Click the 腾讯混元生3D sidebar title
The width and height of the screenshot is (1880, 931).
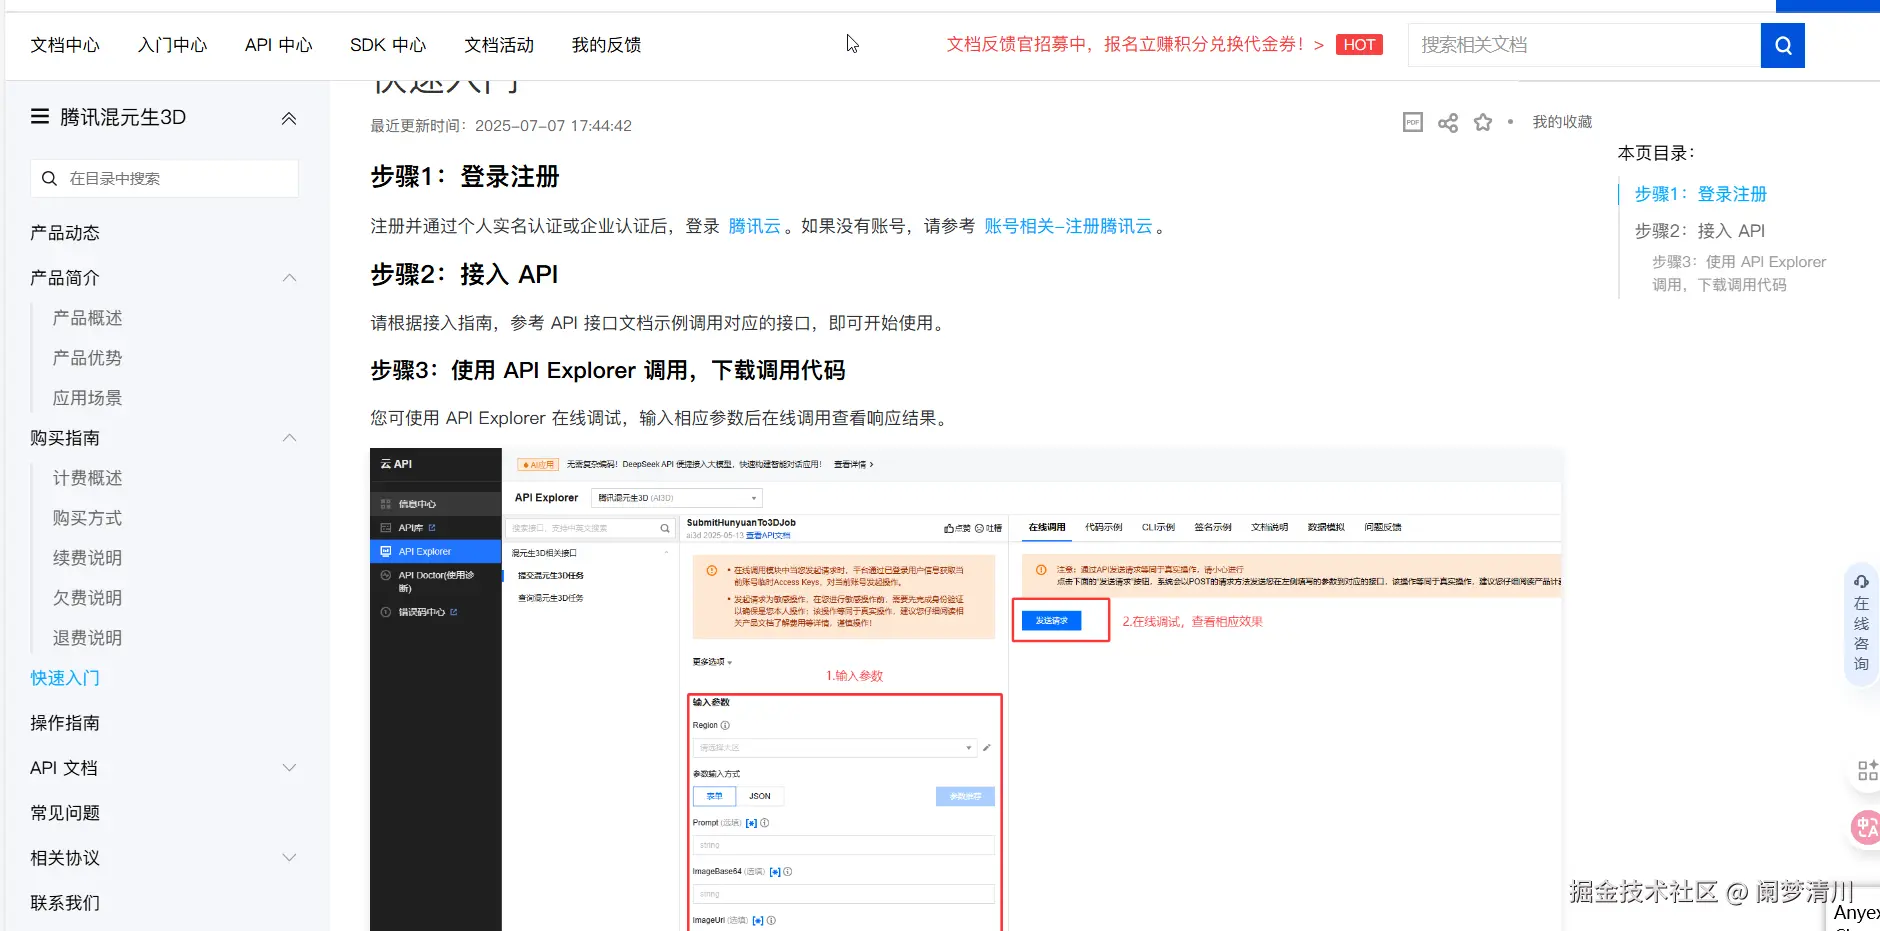tap(123, 117)
